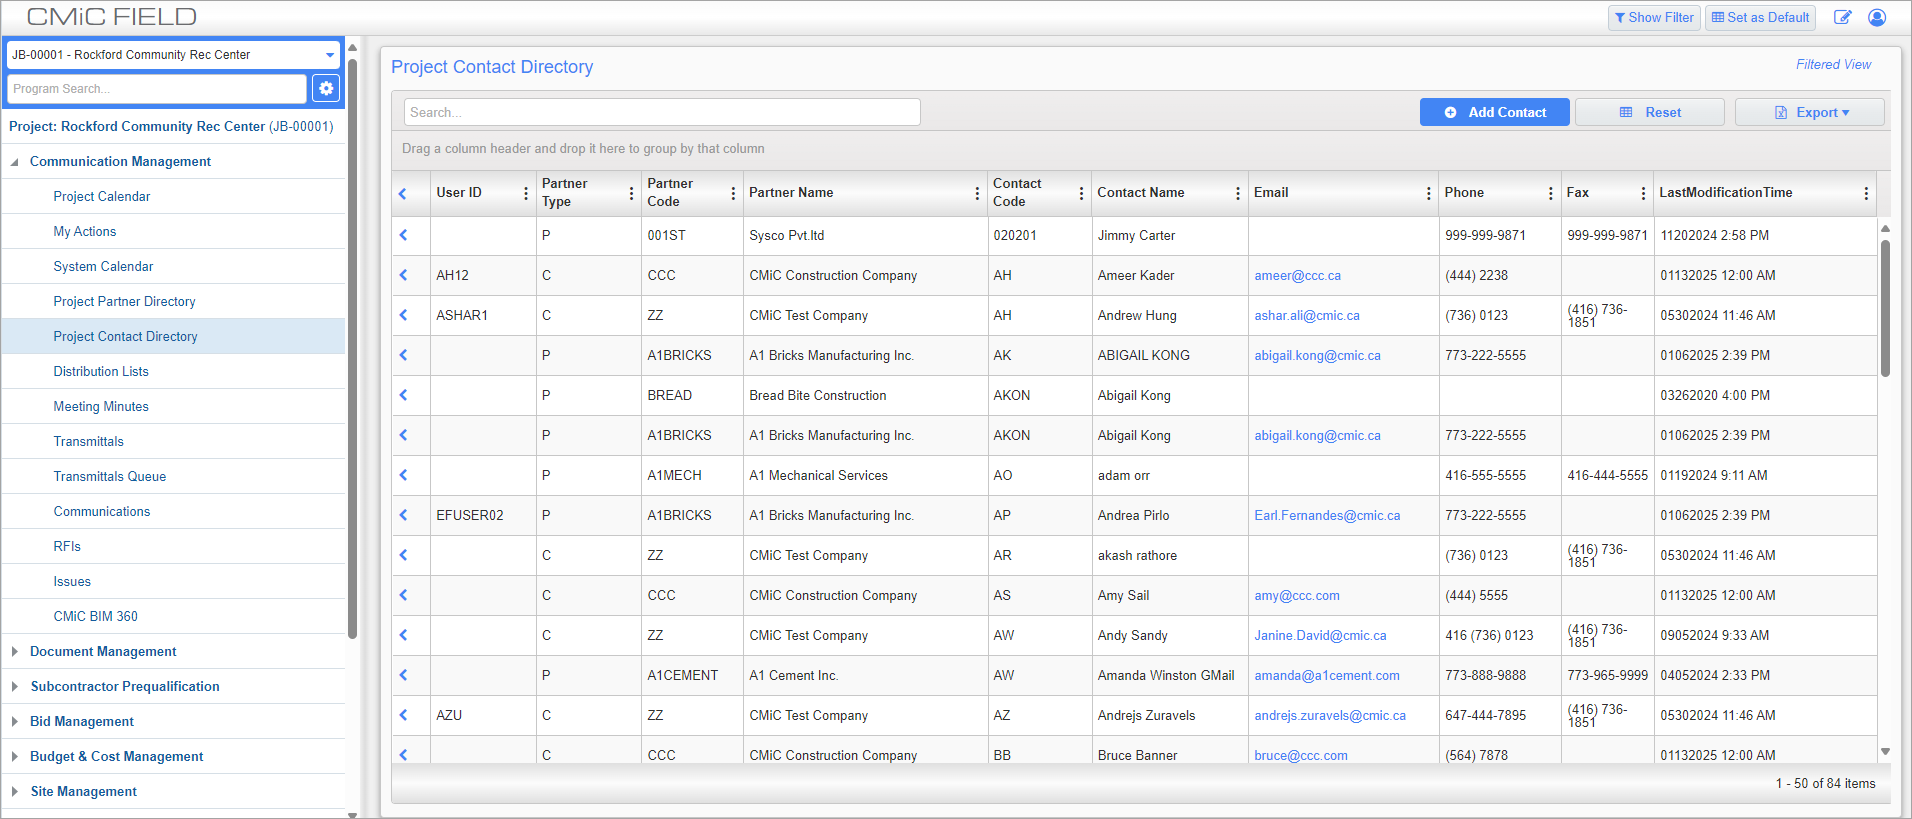Click Project Rockford Community Rec Center heading
1912x819 pixels.
point(171,126)
